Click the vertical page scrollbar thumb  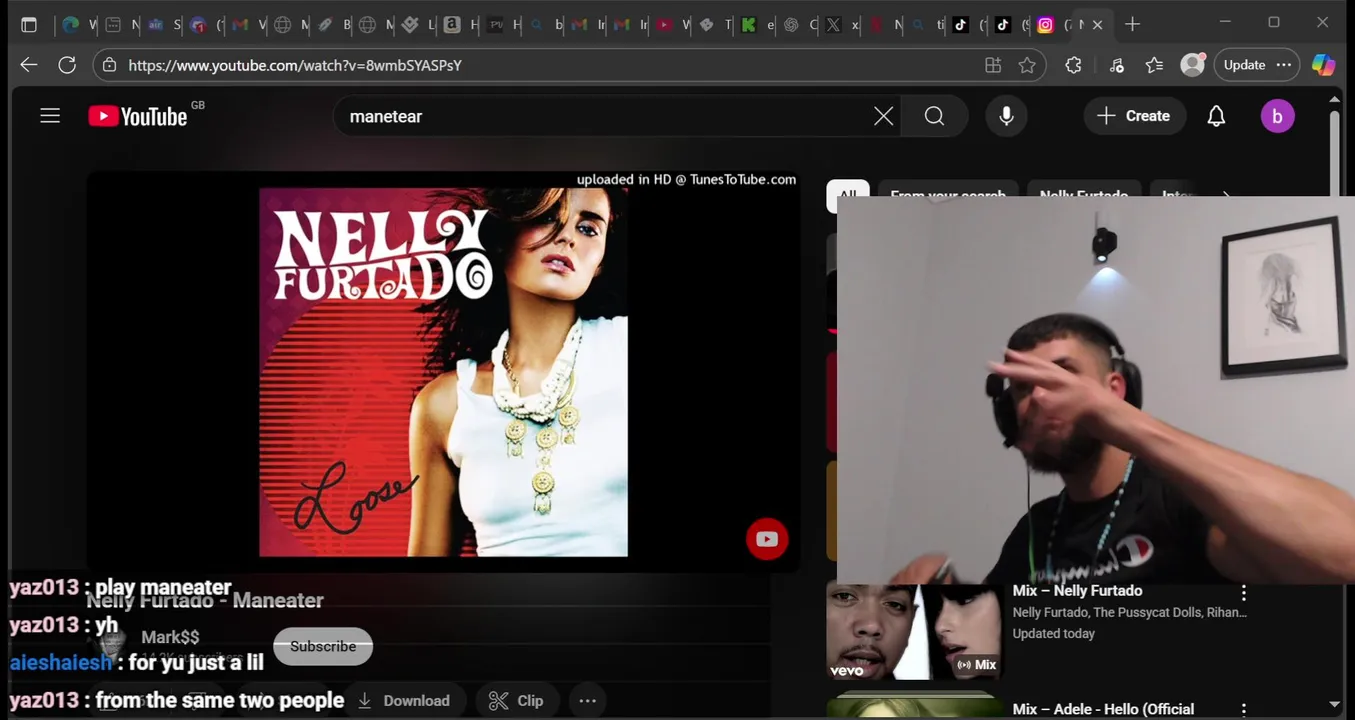coord(1334,153)
